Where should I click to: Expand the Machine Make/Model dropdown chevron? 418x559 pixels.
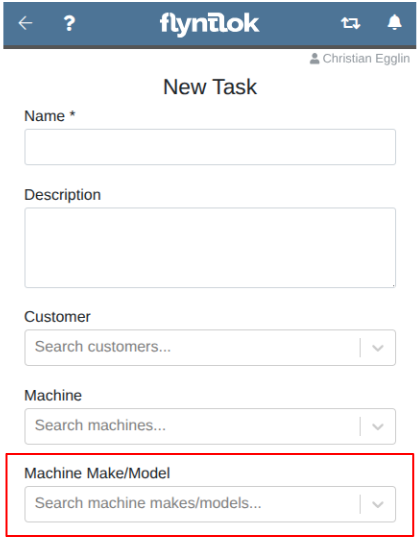378,504
